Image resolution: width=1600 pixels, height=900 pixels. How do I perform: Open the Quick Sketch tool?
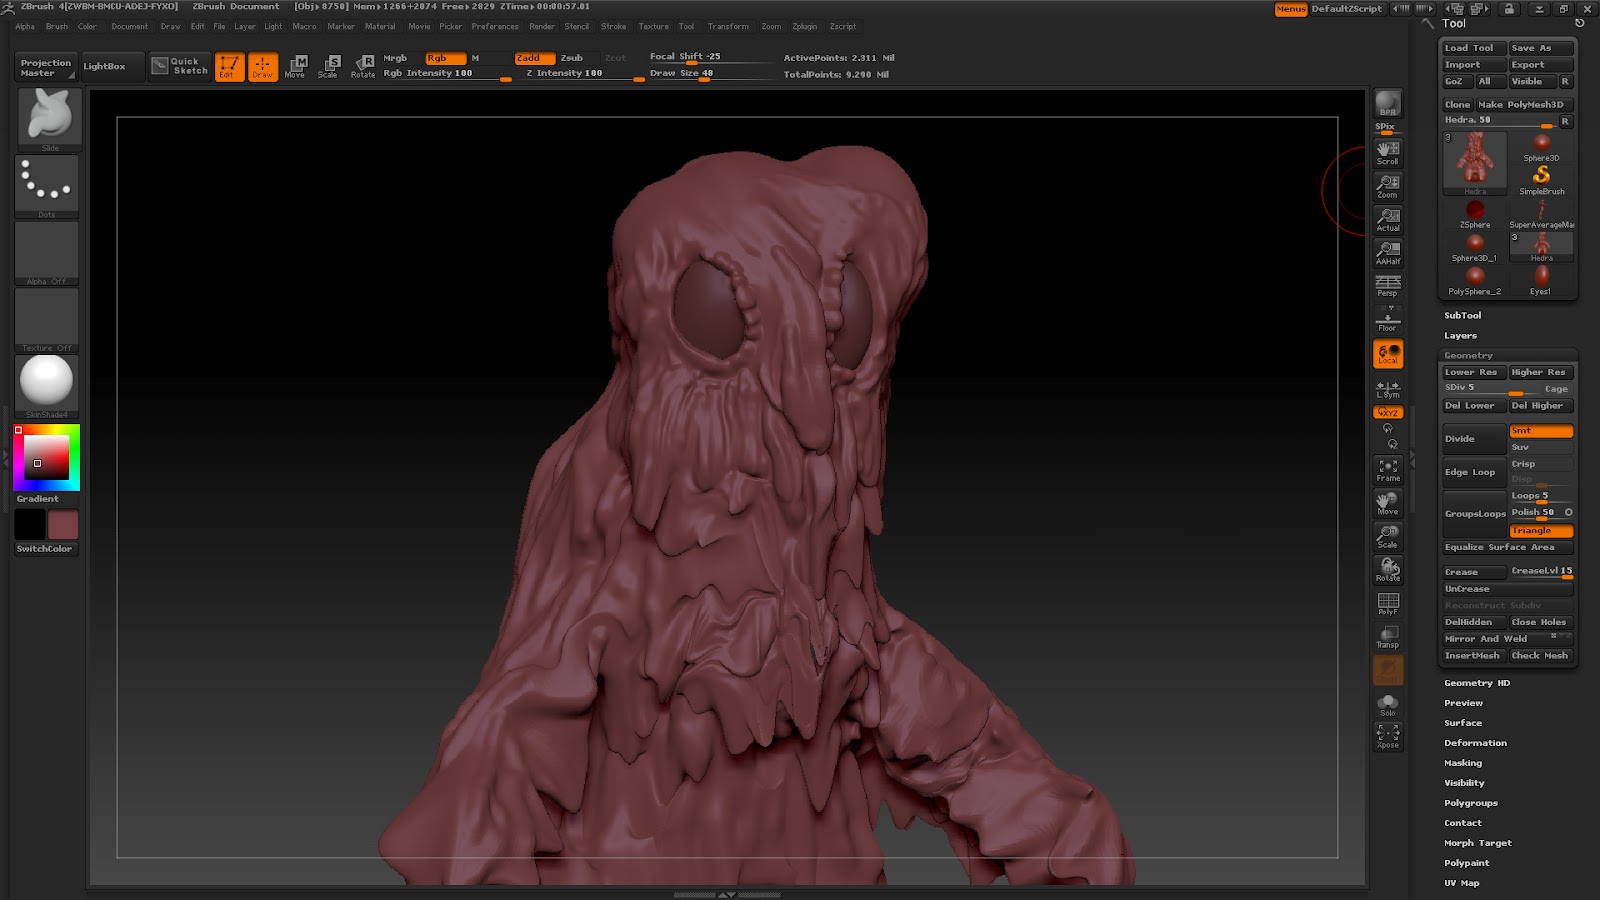pyautogui.click(x=180, y=66)
